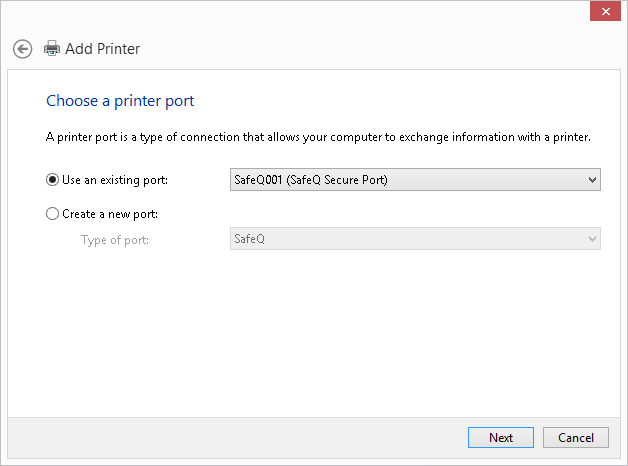
Task: Close the Add Printer window
Action: (603, 11)
